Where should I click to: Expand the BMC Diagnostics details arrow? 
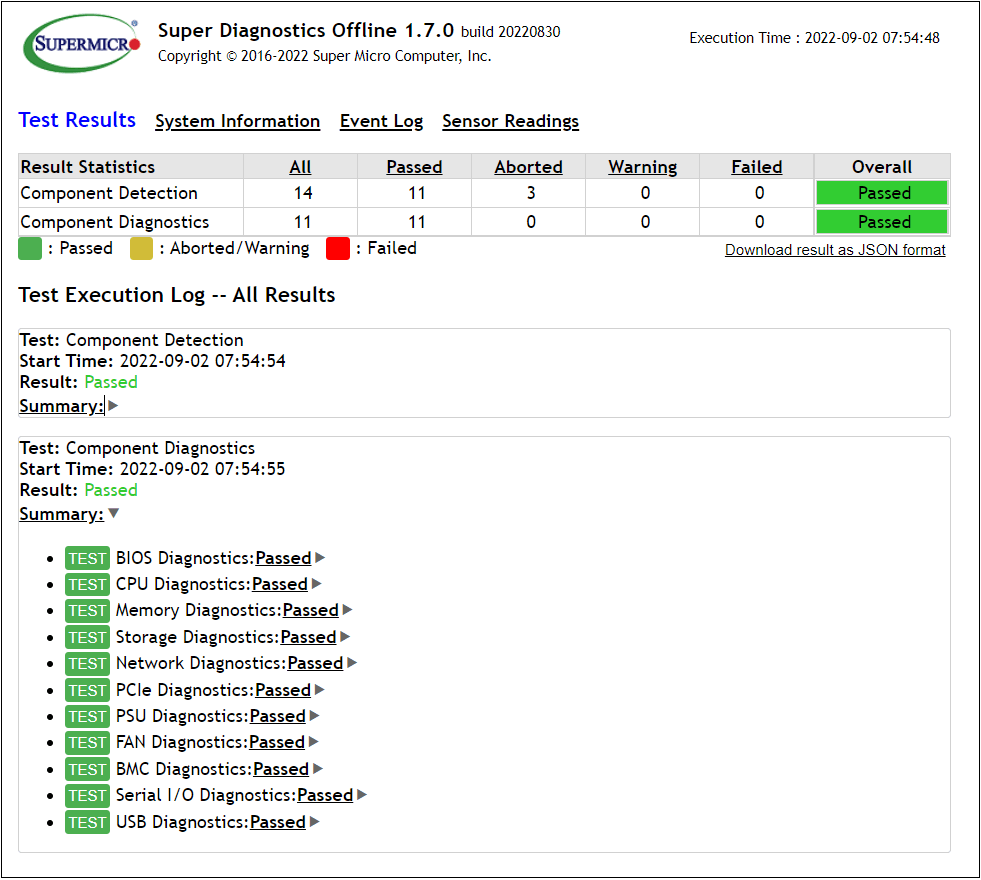pos(318,769)
